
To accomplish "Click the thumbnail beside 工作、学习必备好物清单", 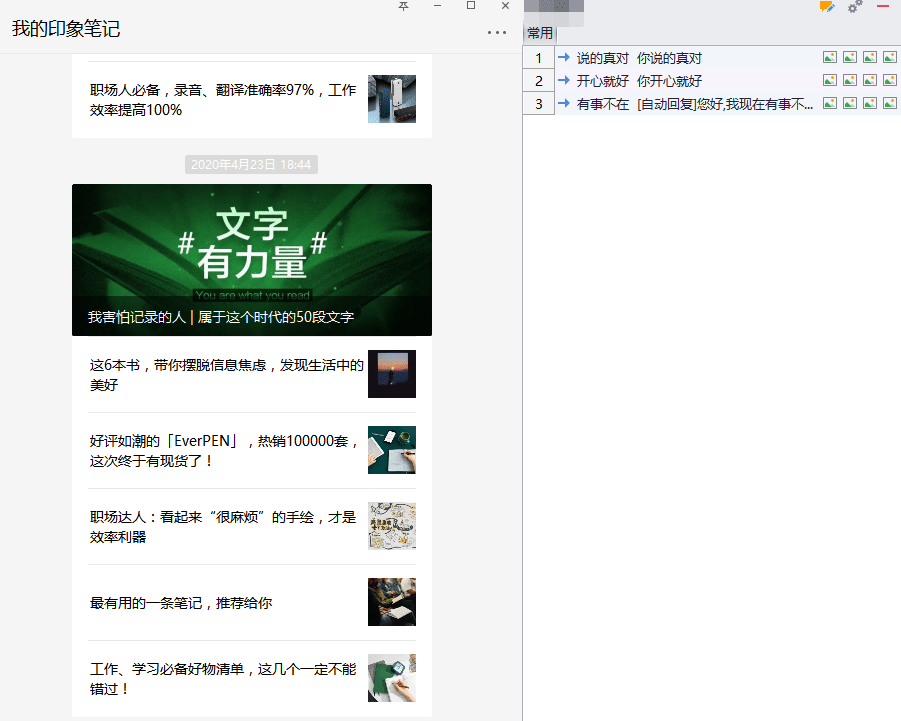I will pos(392,678).
